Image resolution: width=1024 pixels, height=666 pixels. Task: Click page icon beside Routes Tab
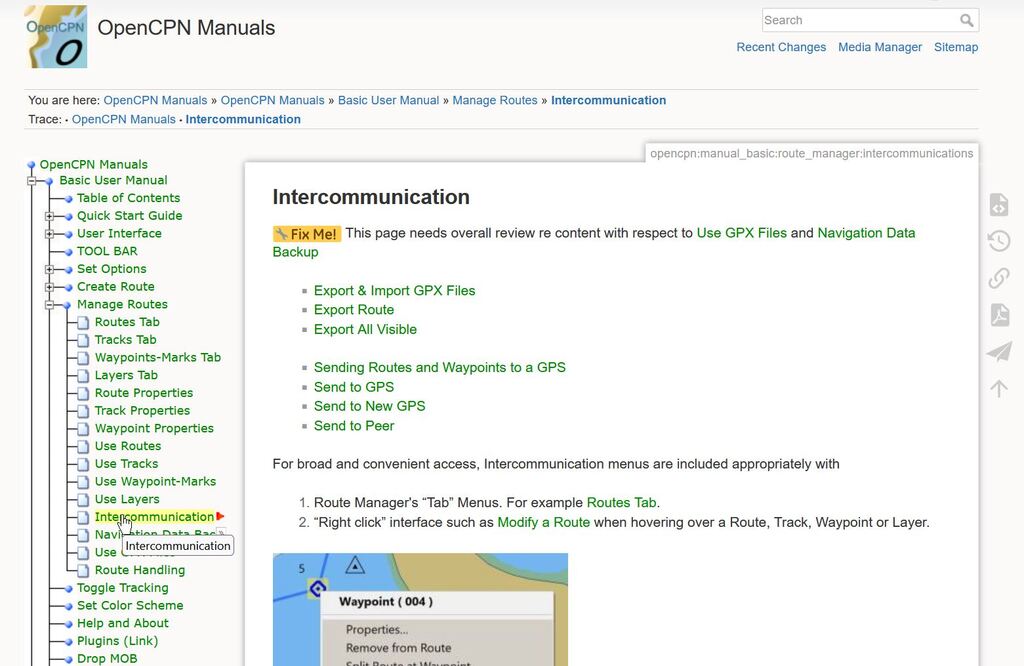pyautogui.click(x=83, y=323)
